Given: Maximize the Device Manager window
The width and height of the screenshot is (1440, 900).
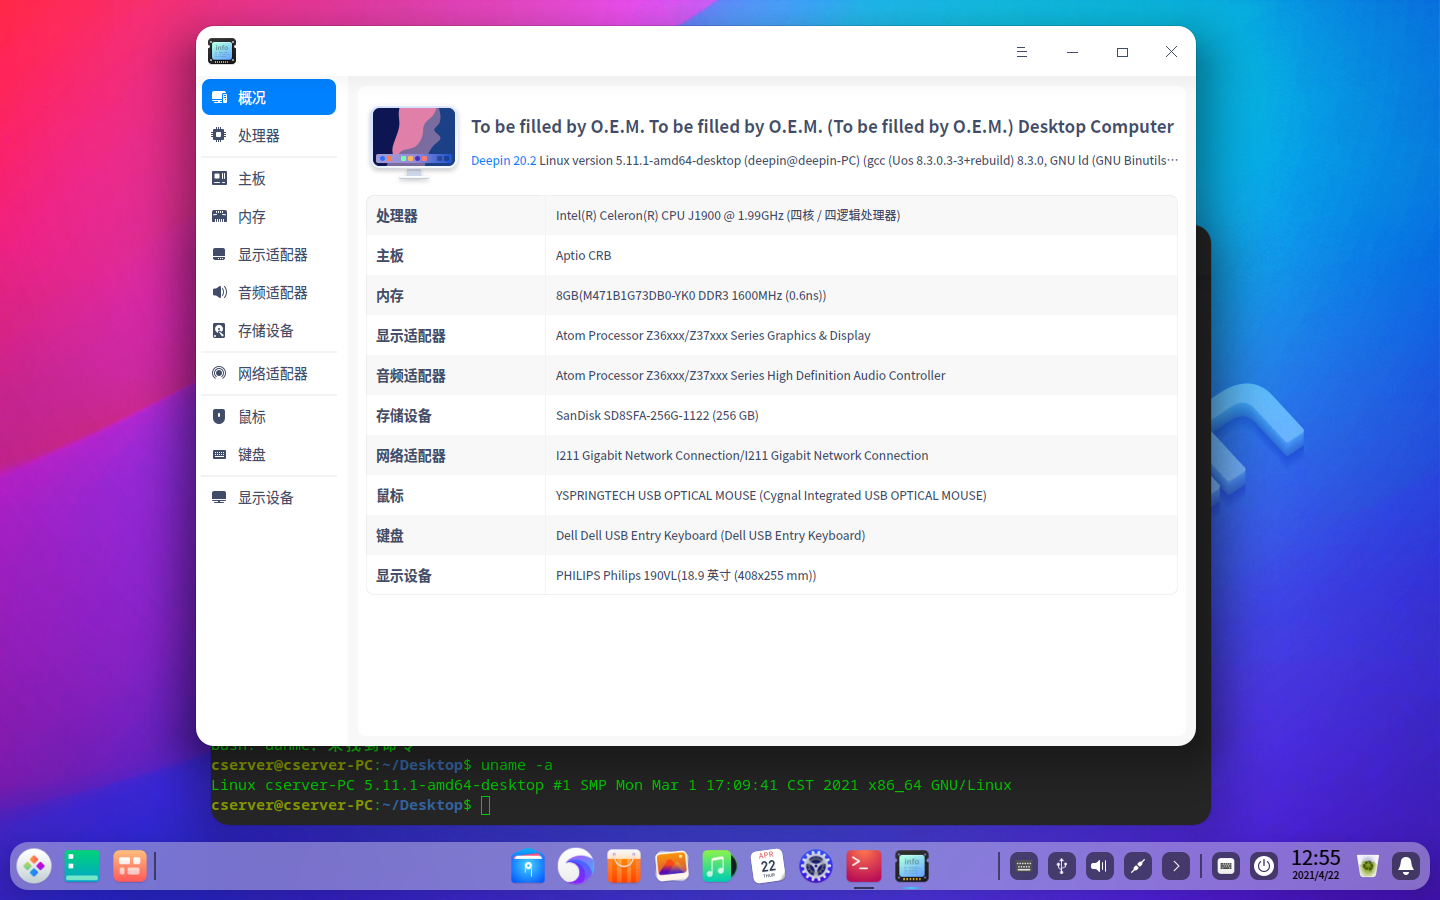Looking at the screenshot, I should click(1122, 52).
